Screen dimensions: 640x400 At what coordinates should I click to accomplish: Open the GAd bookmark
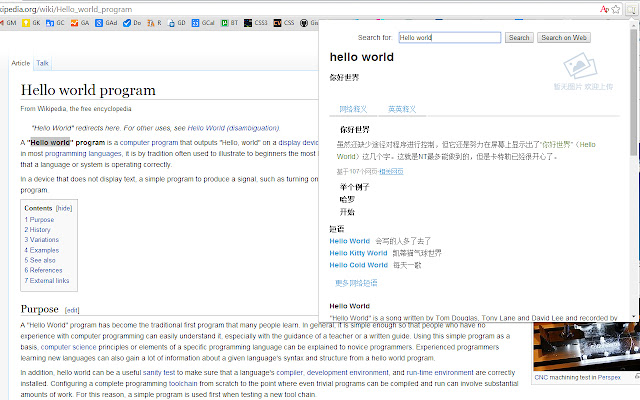click(x=106, y=23)
